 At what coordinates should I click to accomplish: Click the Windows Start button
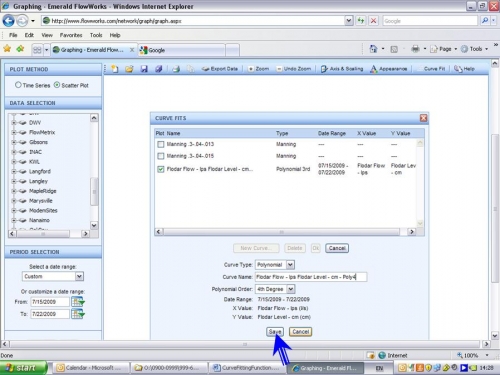click(23, 368)
